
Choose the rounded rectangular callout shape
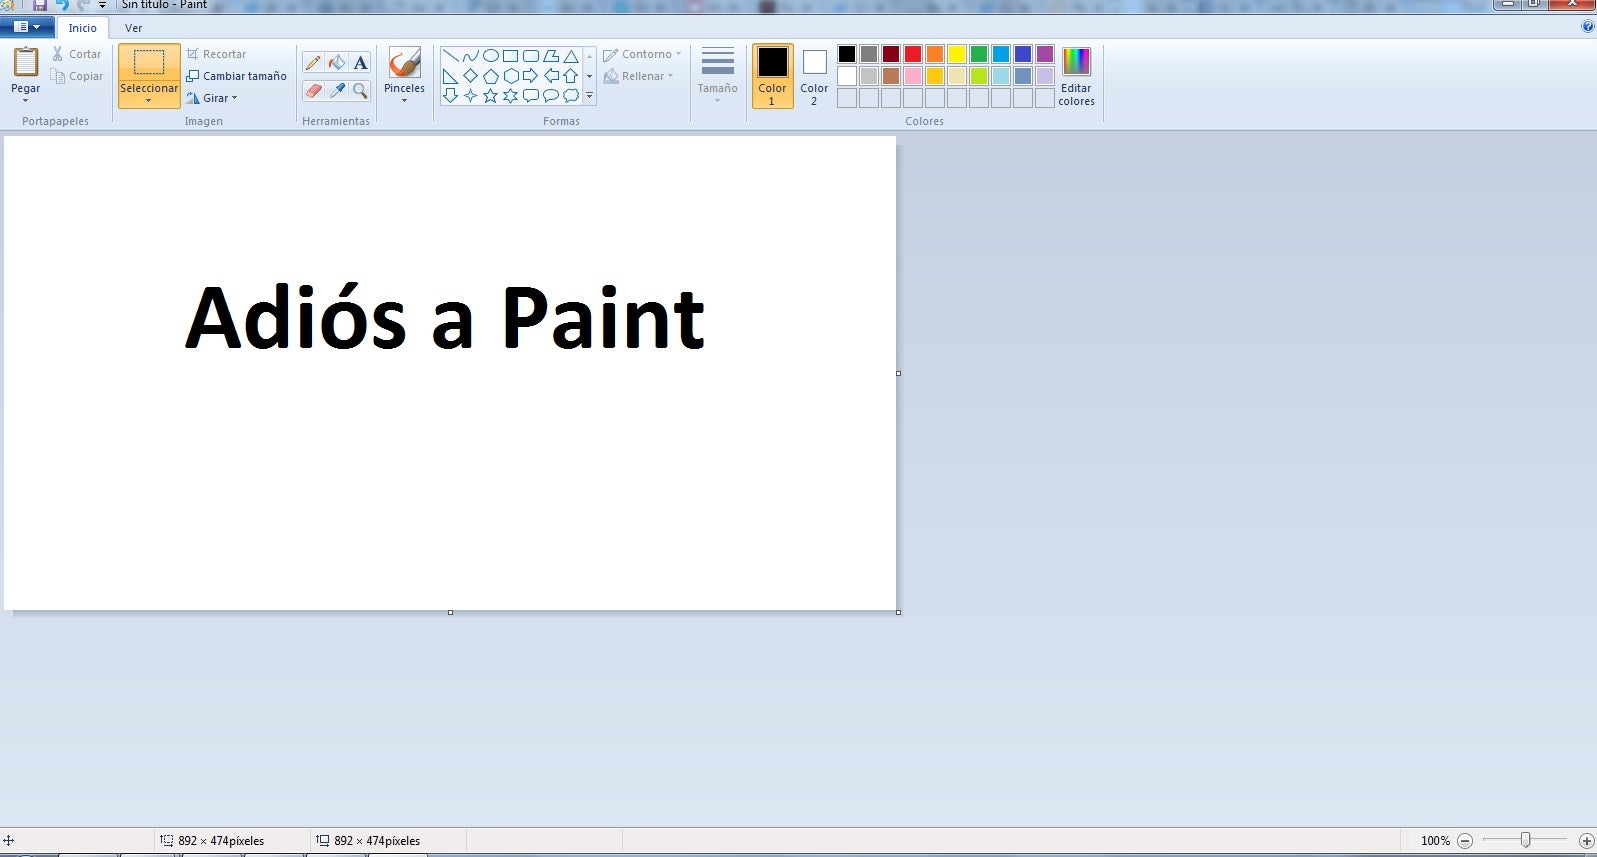531,96
